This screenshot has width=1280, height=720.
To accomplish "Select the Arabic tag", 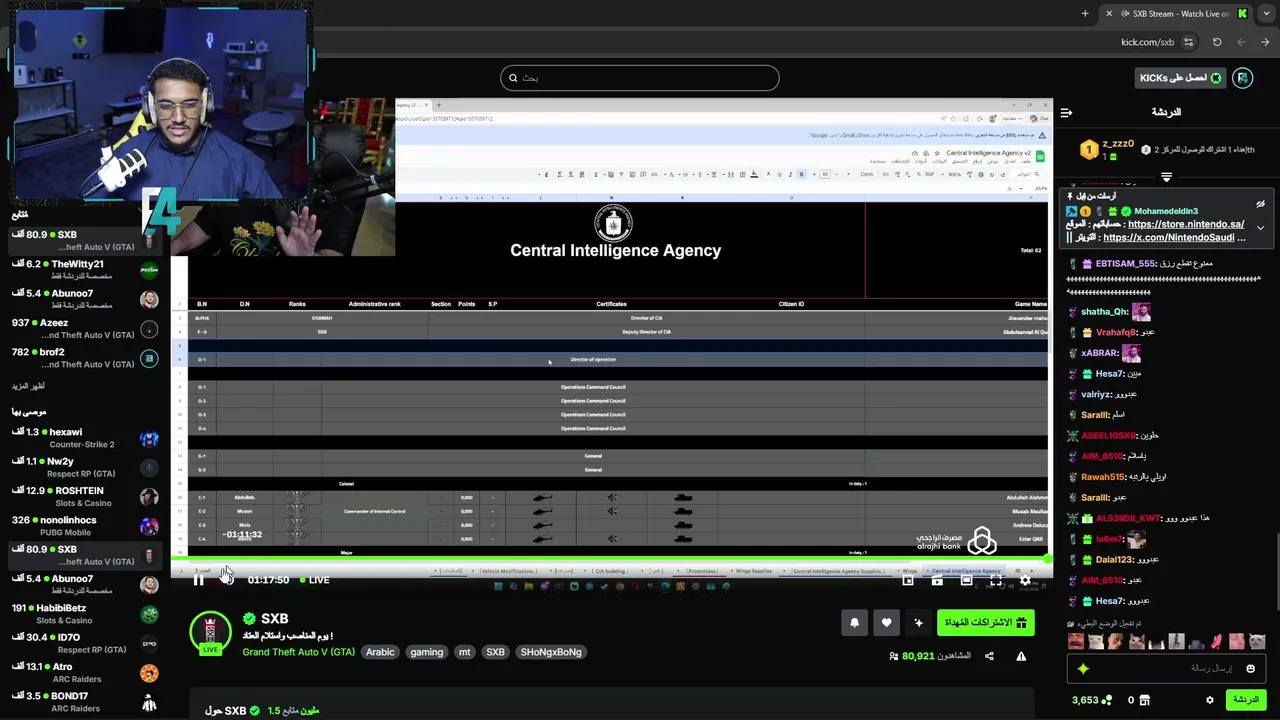I will pos(380,652).
